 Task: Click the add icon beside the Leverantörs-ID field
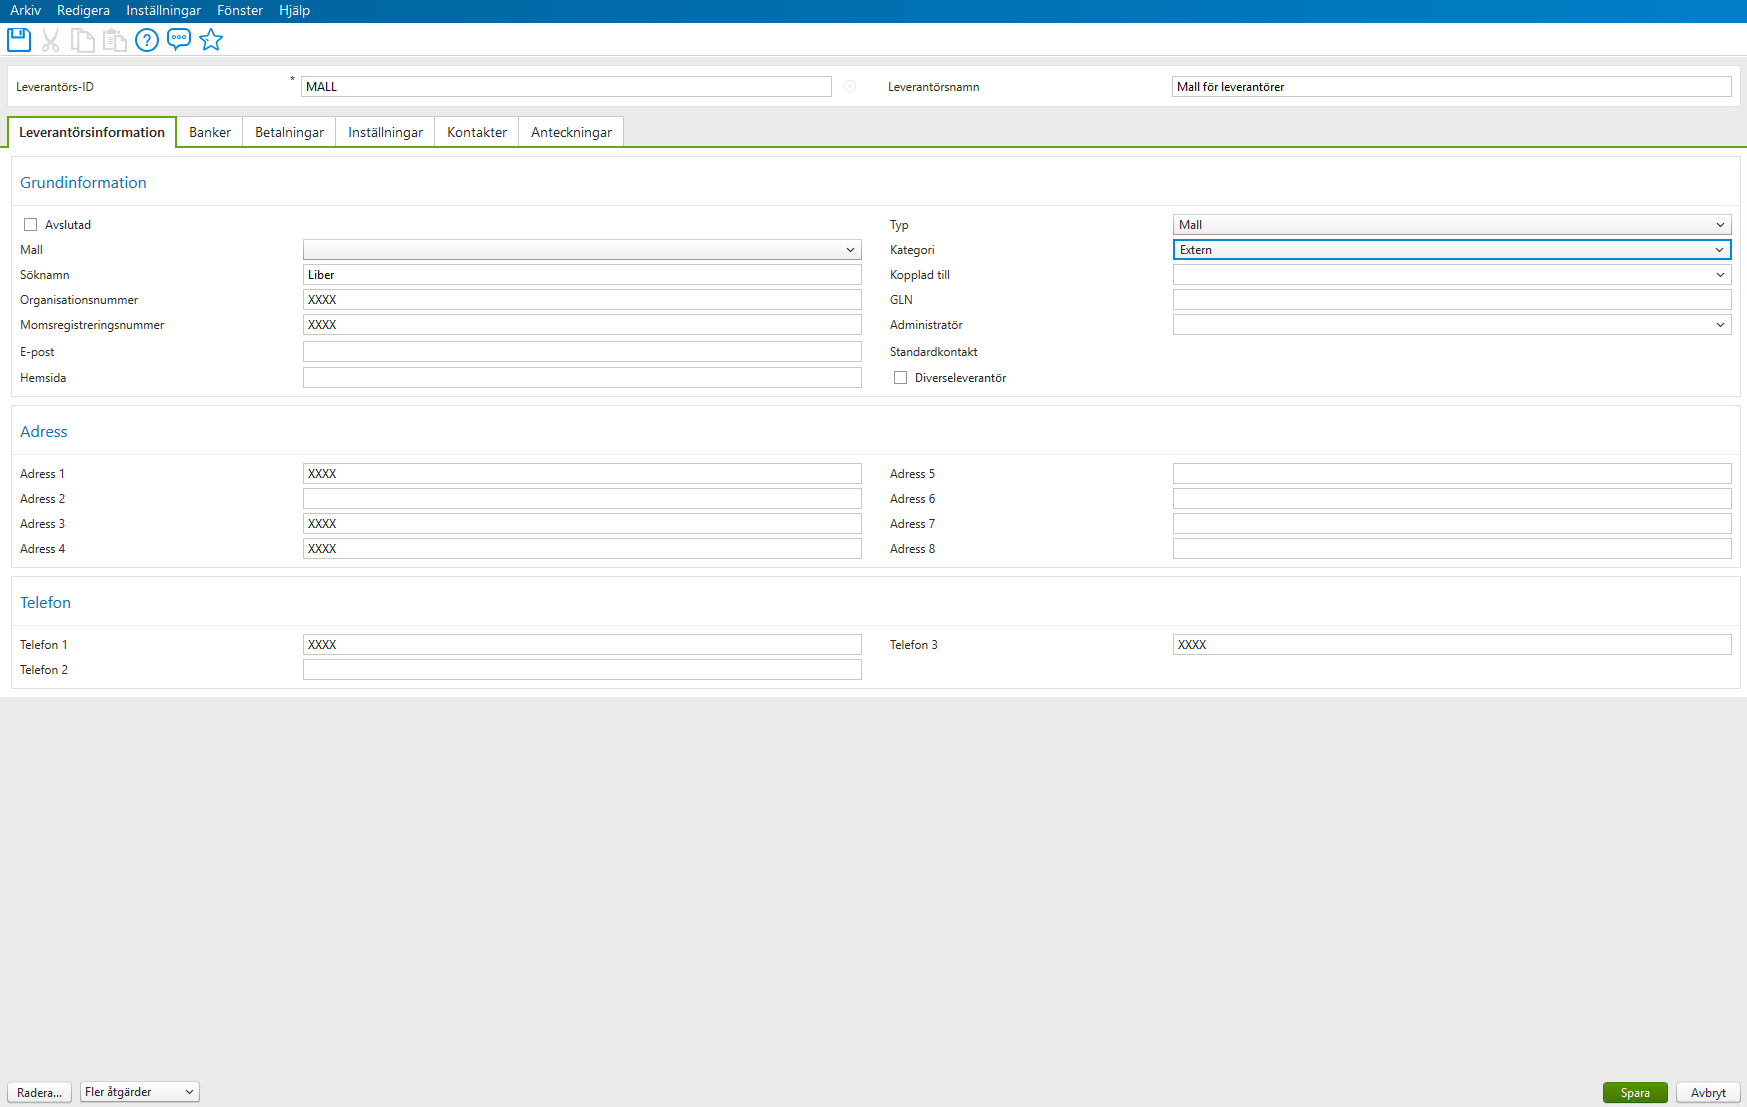pos(849,86)
